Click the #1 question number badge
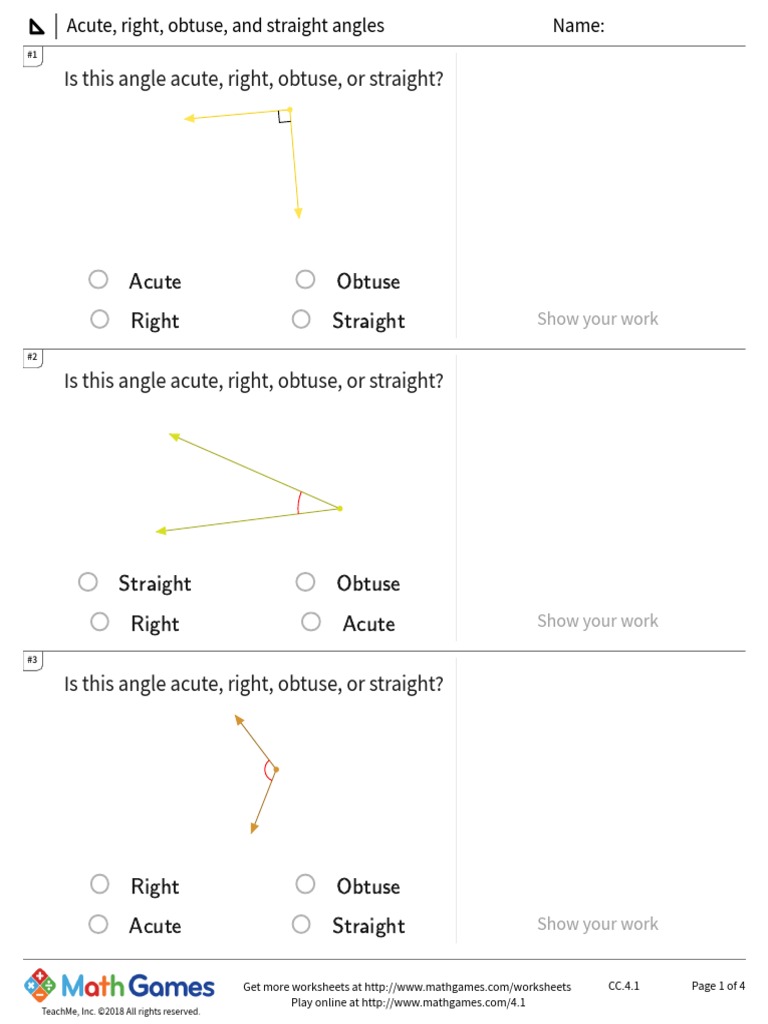Viewport: 768px width, 1024px height. point(32,55)
